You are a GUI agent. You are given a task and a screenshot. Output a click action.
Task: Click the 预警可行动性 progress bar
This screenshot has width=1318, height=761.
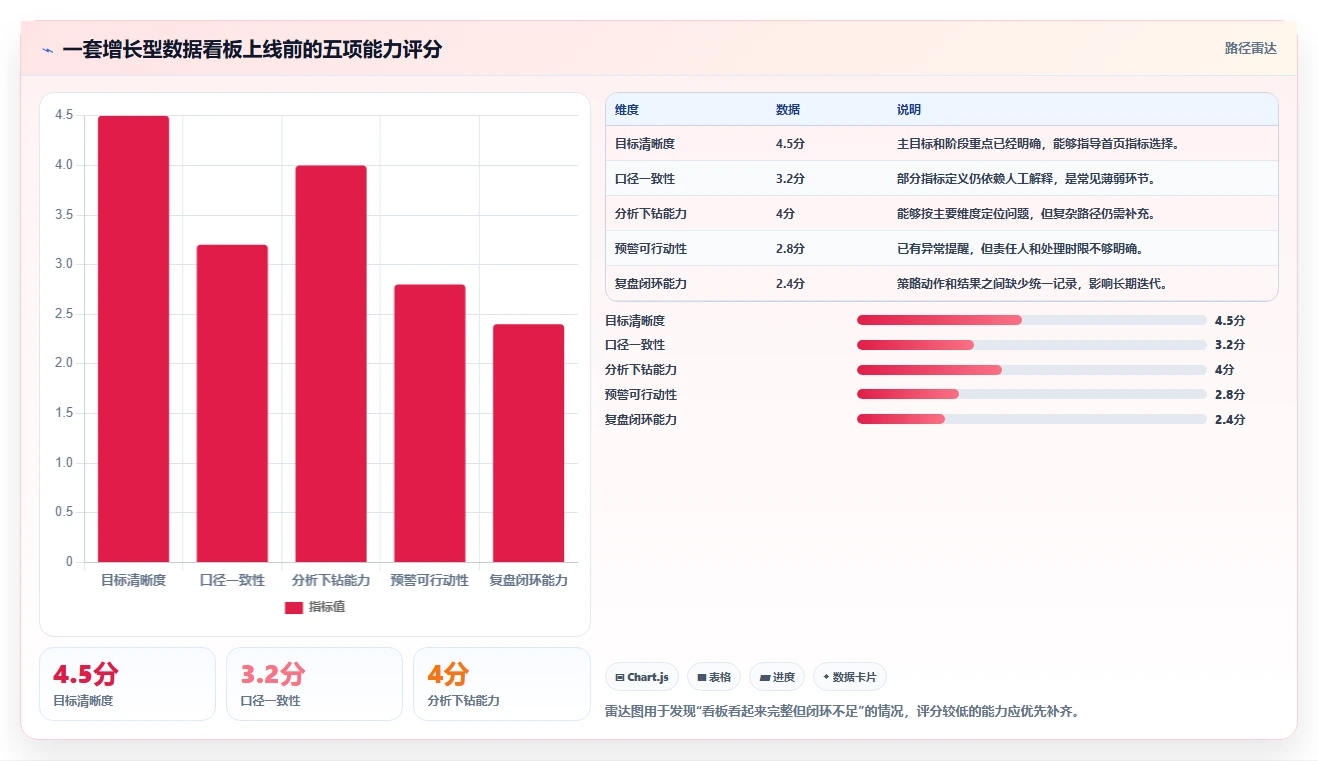pos(1031,394)
